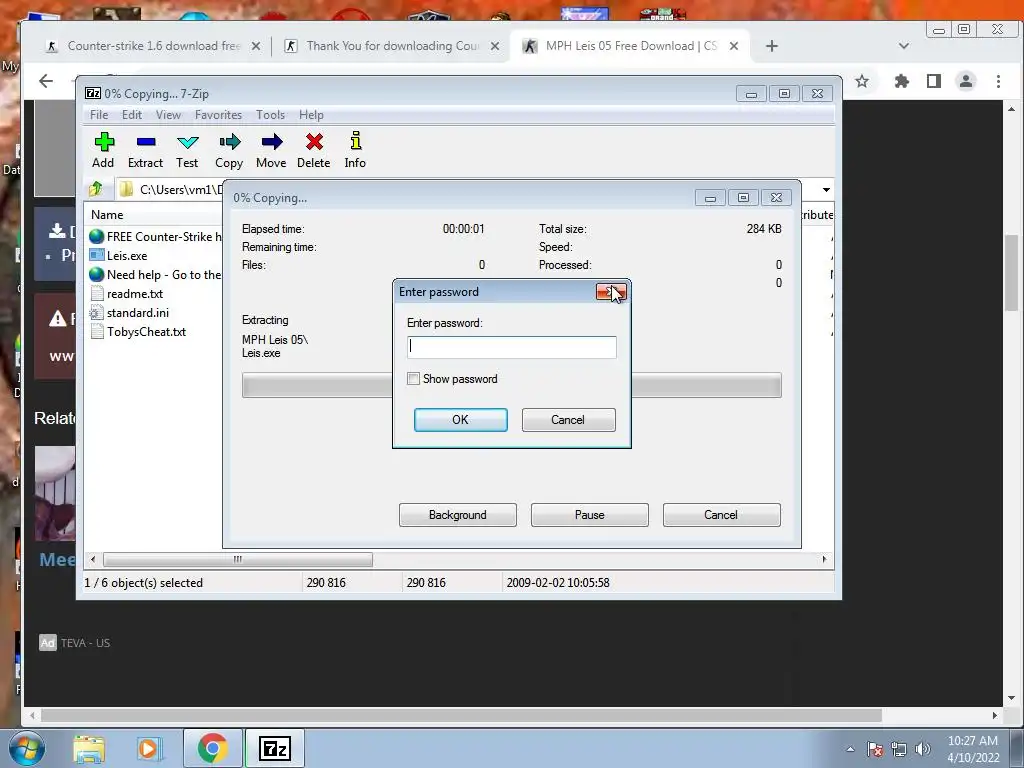Select the Leis.exe file icon
The image size is (1024, 768).
[97, 255]
